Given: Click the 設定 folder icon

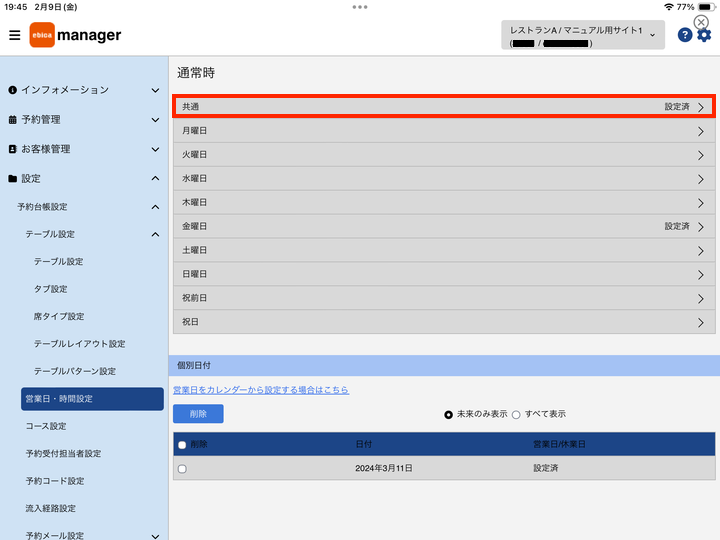Looking at the screenshot, I should pos(12,179).
